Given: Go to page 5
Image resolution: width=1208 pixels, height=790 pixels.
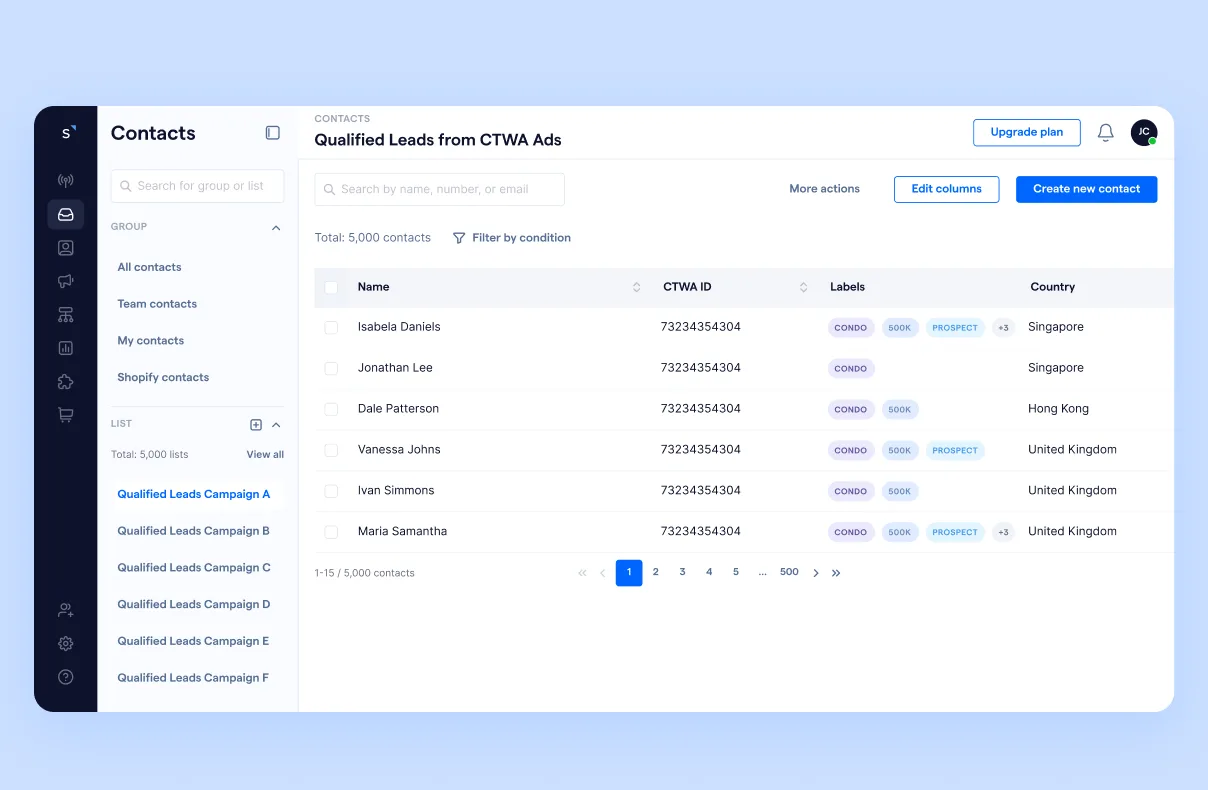Looking at the screenshot, I should [736, 572].
